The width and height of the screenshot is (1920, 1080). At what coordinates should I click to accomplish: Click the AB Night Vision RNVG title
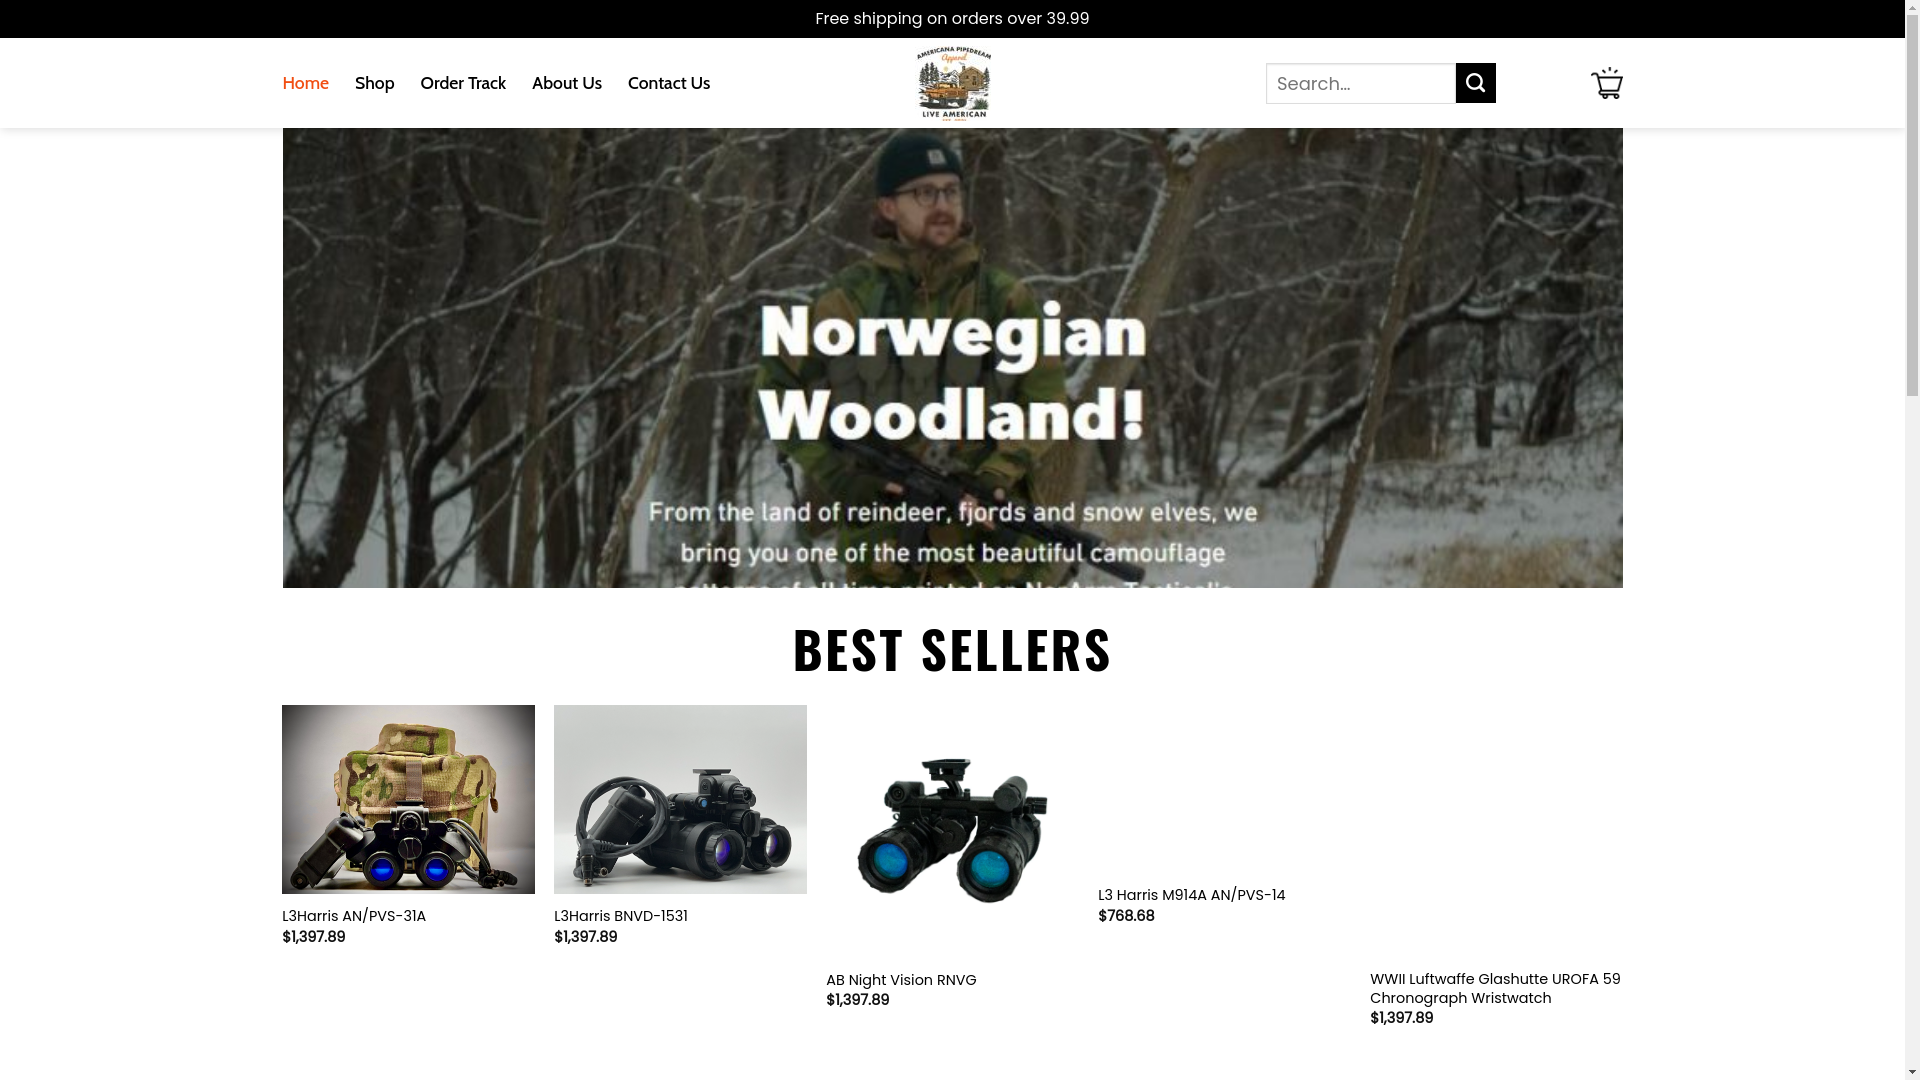(901, 980)
